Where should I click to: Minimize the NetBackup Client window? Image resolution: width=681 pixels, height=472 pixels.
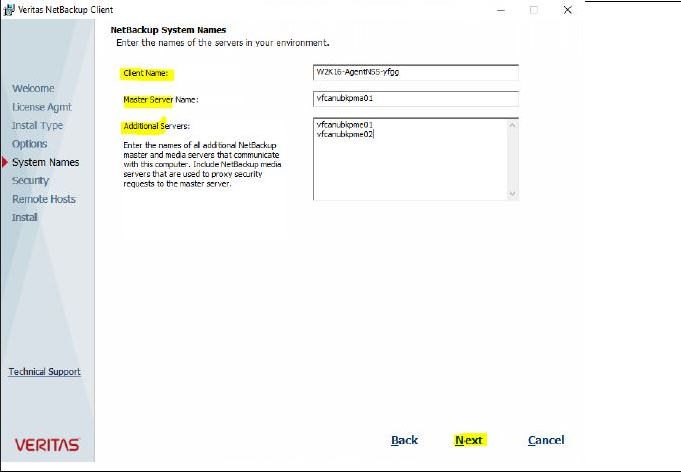[x=501, y=10]
